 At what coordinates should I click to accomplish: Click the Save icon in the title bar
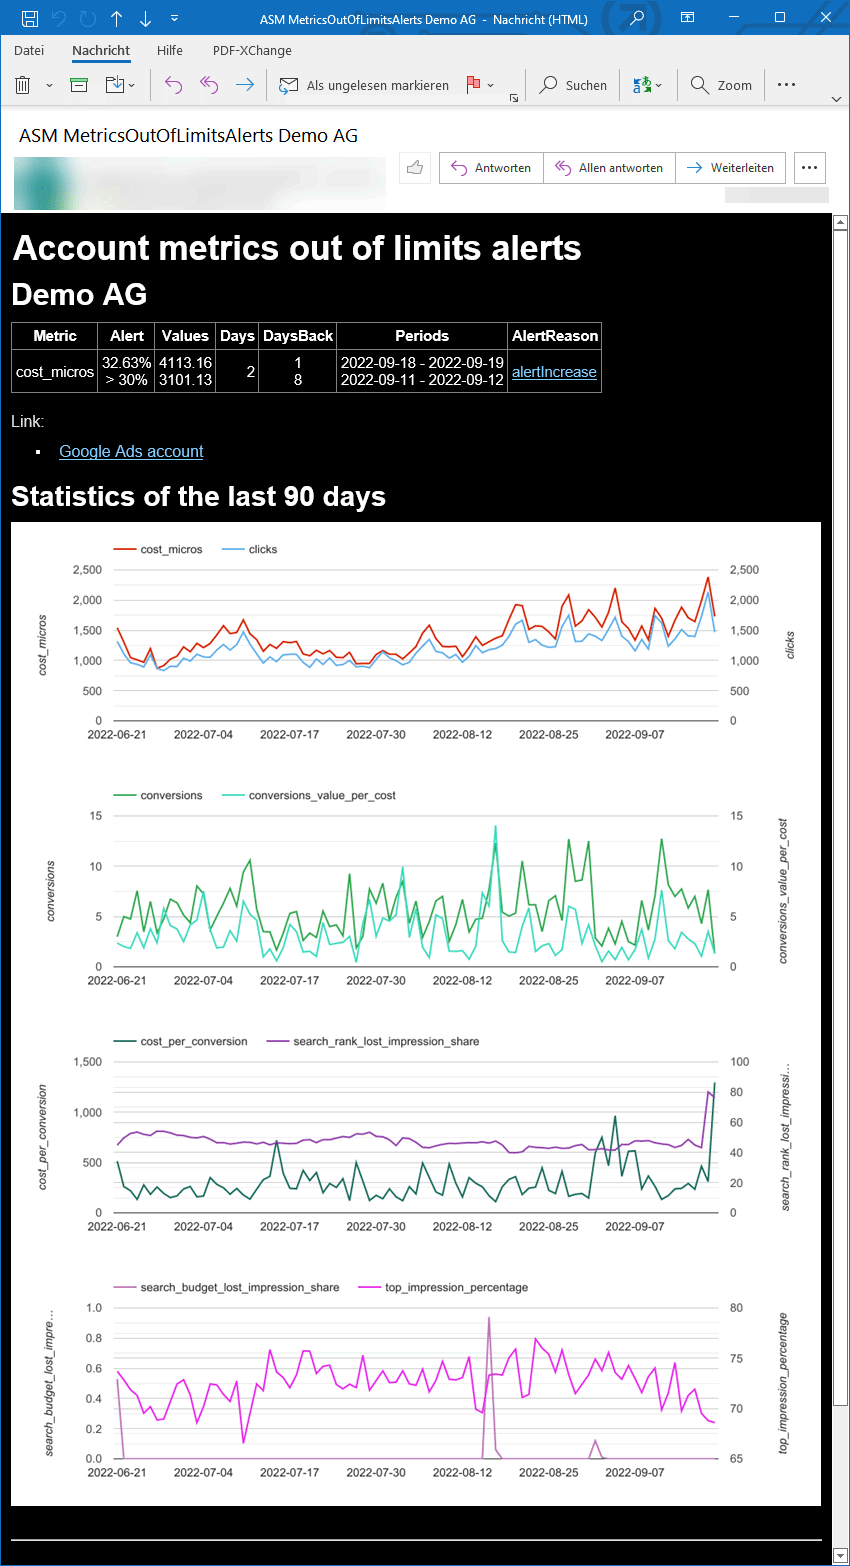coord(28,17)
